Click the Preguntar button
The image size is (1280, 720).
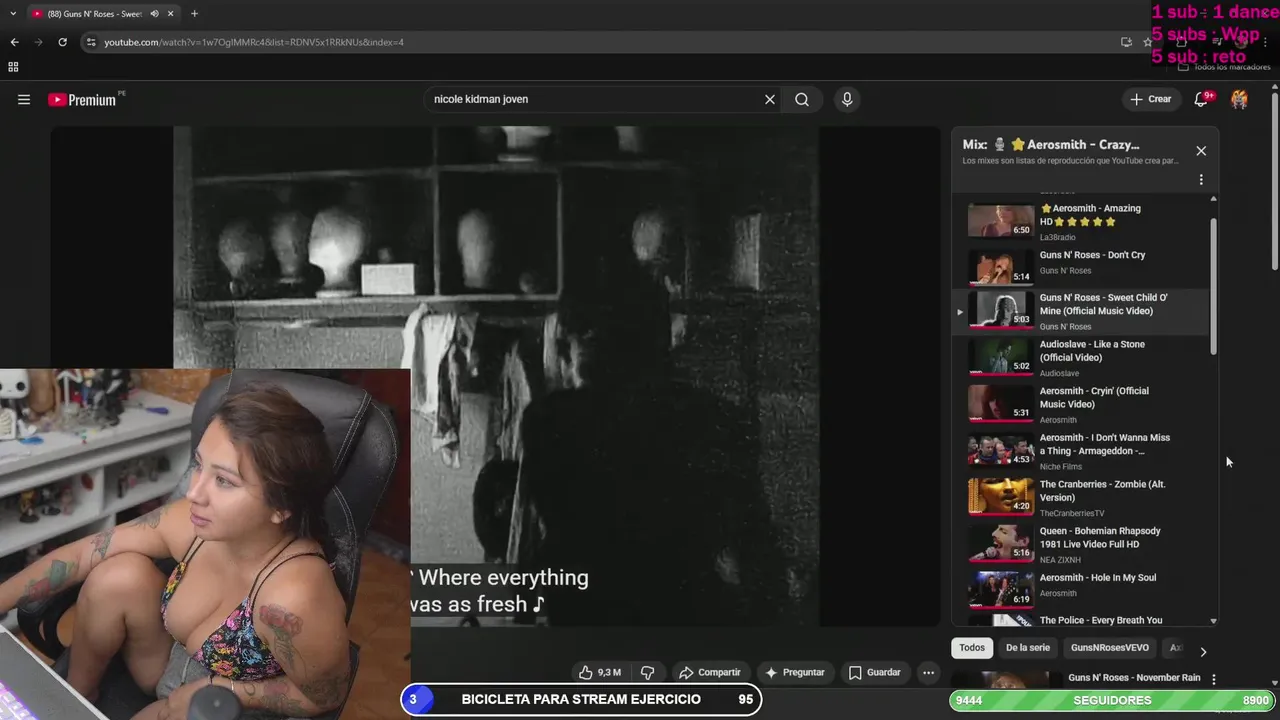tap(795, 672)
